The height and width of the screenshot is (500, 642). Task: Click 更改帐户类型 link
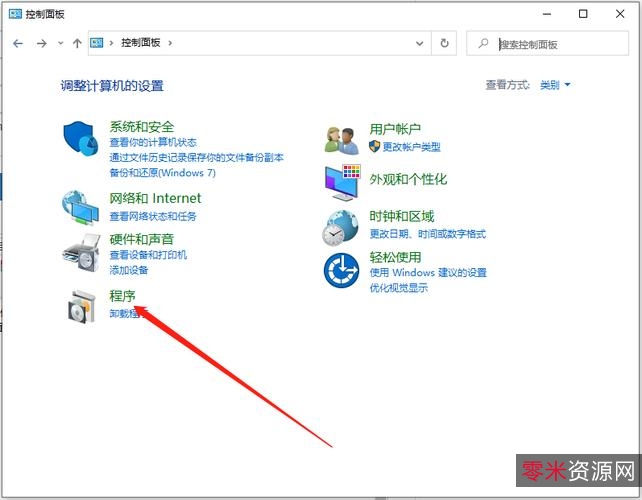coord(411,147)
